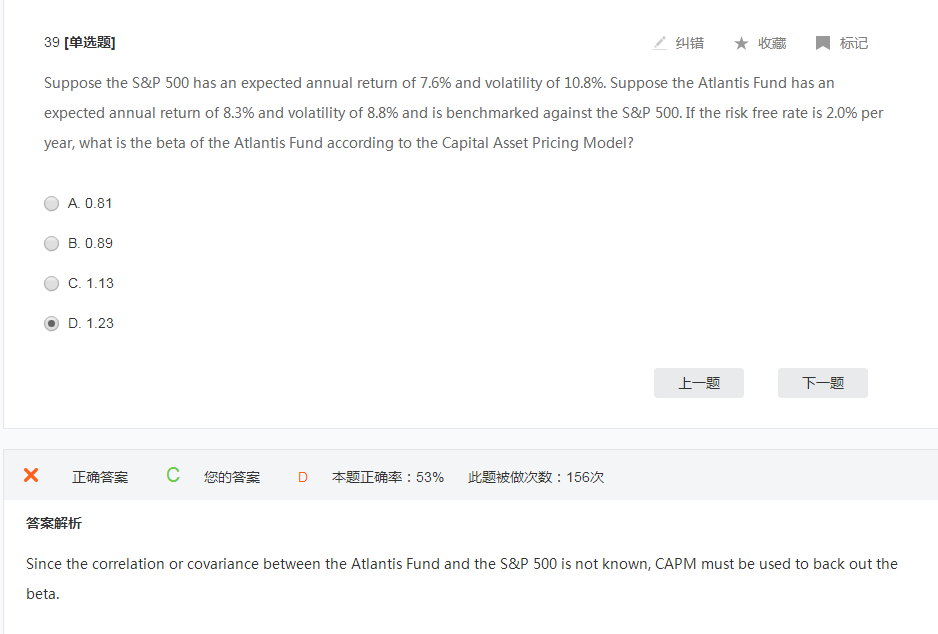Select radio option D. 1.23
This screenshot has width=938, height=634.
tap(52, 324)
